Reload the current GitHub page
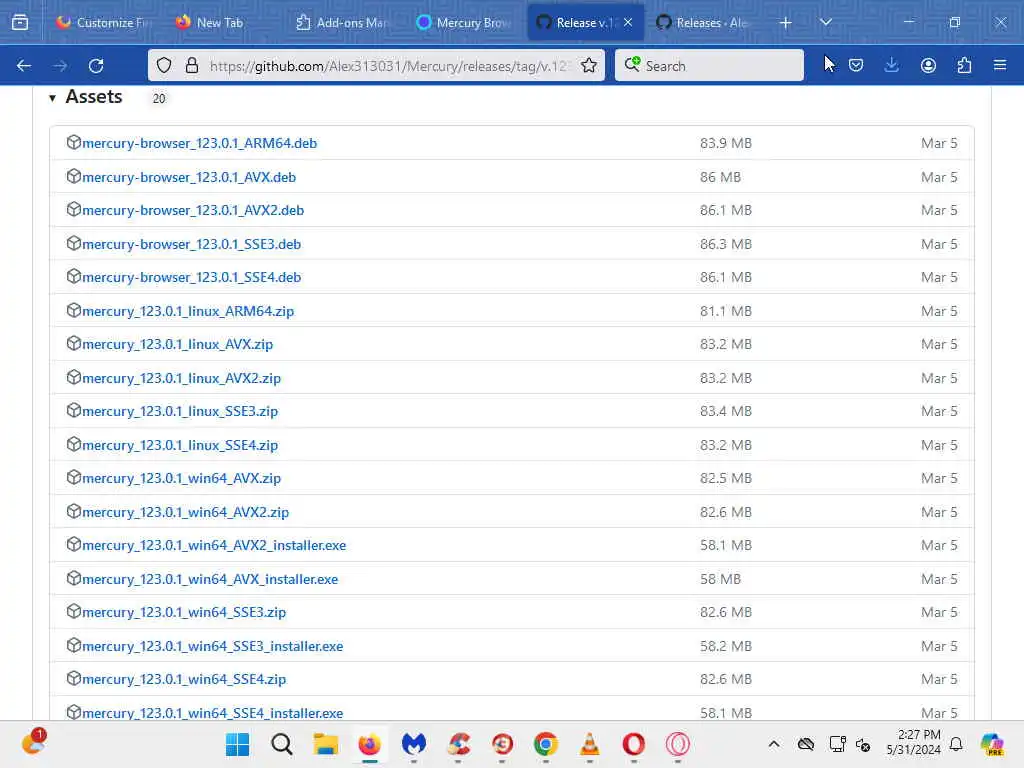This screenshot has height=768, width=1024. point(96,66)
